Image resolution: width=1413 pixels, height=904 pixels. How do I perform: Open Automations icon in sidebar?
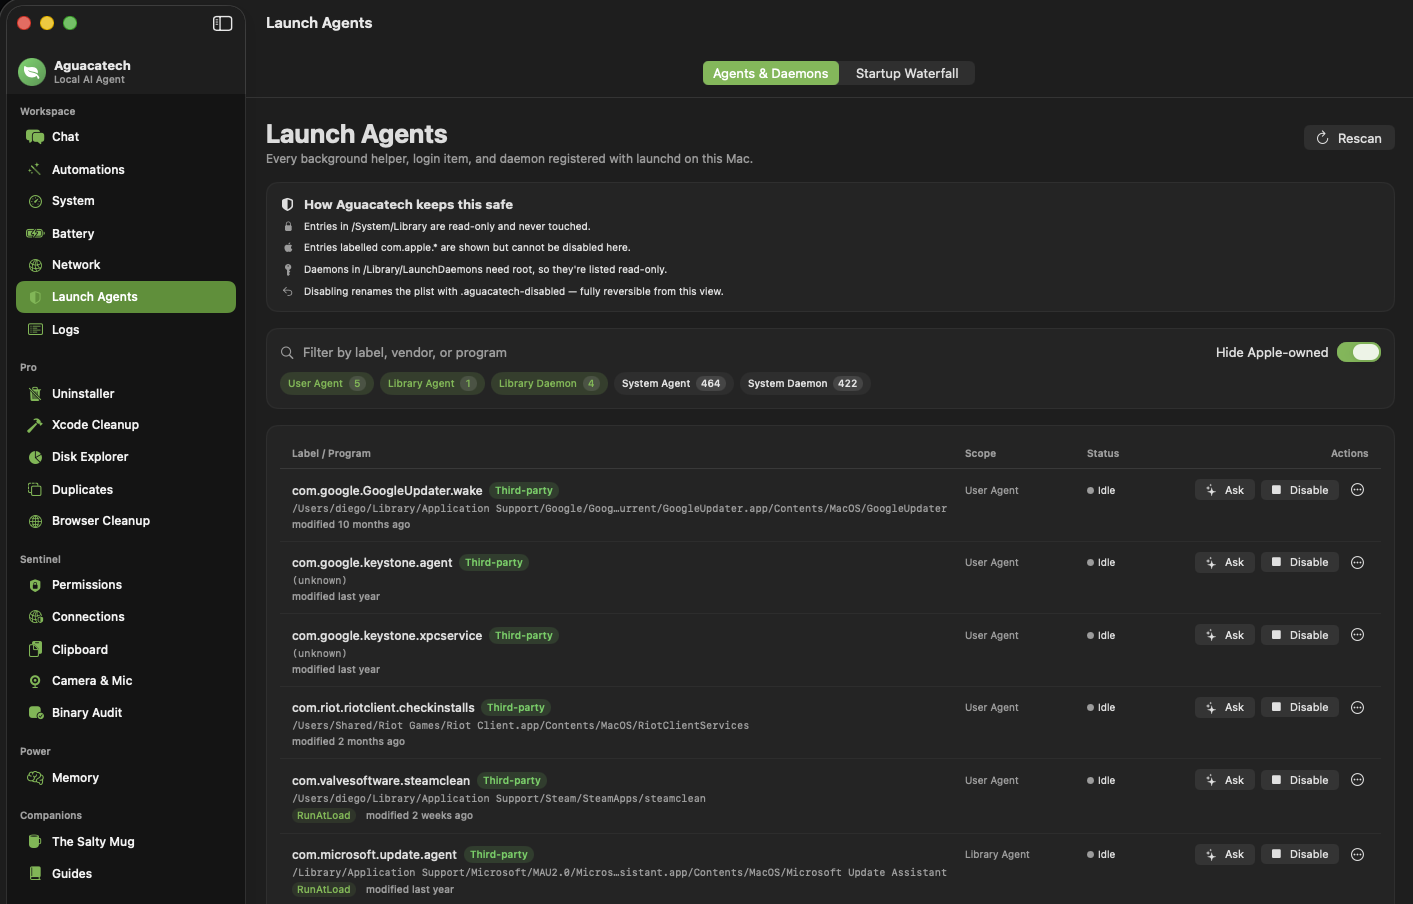pos(35,170)
